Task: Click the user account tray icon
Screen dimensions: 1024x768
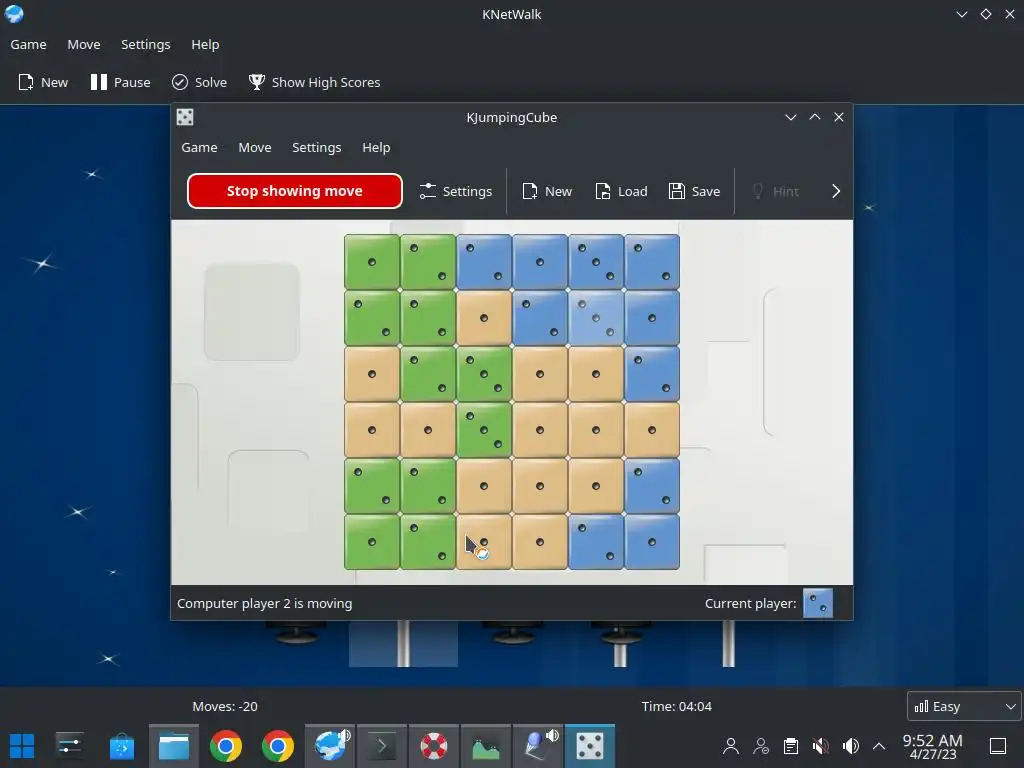Action: coord(731,746)
